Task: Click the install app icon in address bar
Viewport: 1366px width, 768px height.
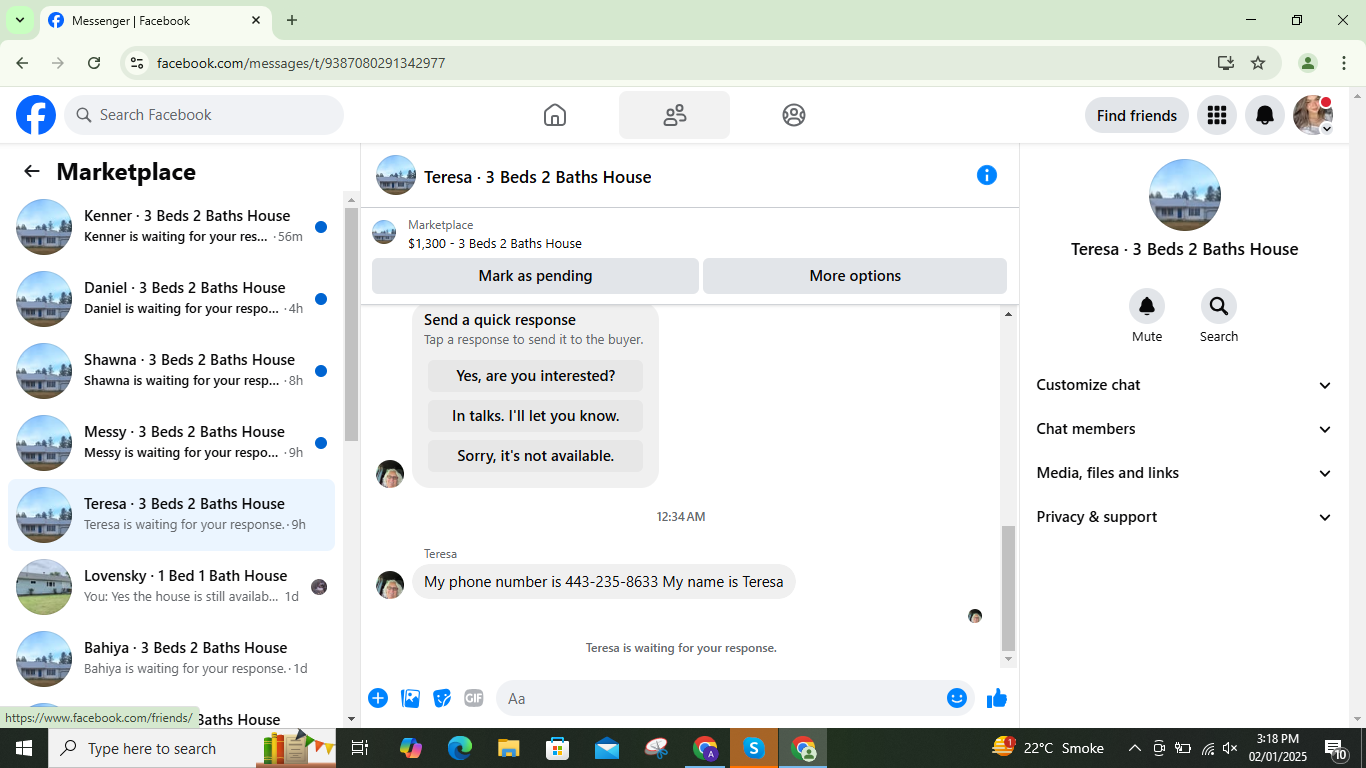Action: [1226, 63]
